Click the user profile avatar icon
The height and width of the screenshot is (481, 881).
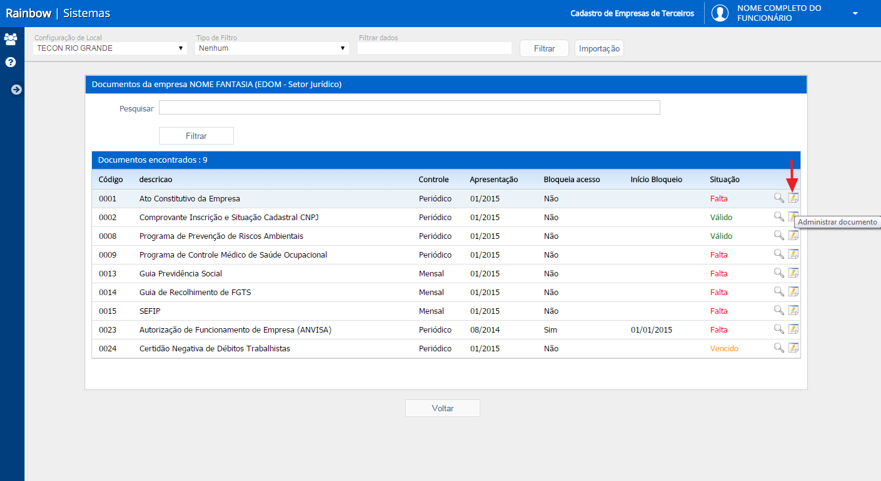click(720, 13)
